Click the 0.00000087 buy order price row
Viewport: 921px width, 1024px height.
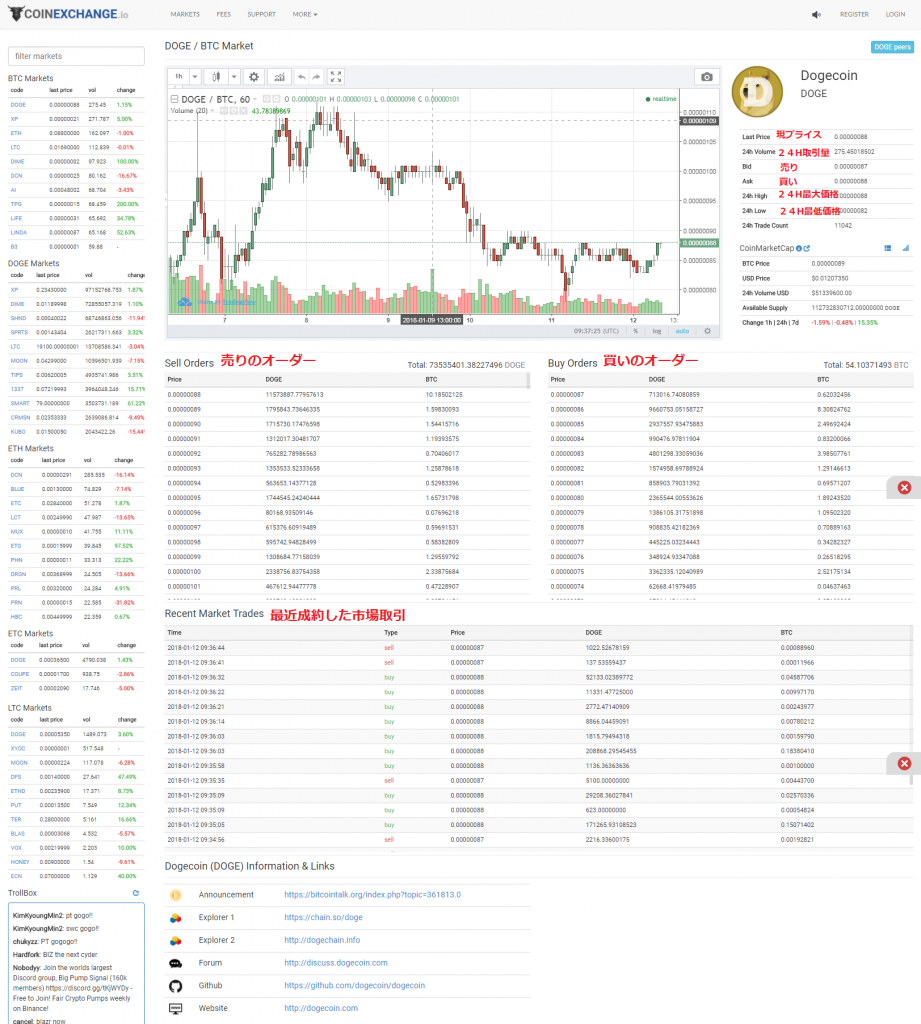pos(730,394)
